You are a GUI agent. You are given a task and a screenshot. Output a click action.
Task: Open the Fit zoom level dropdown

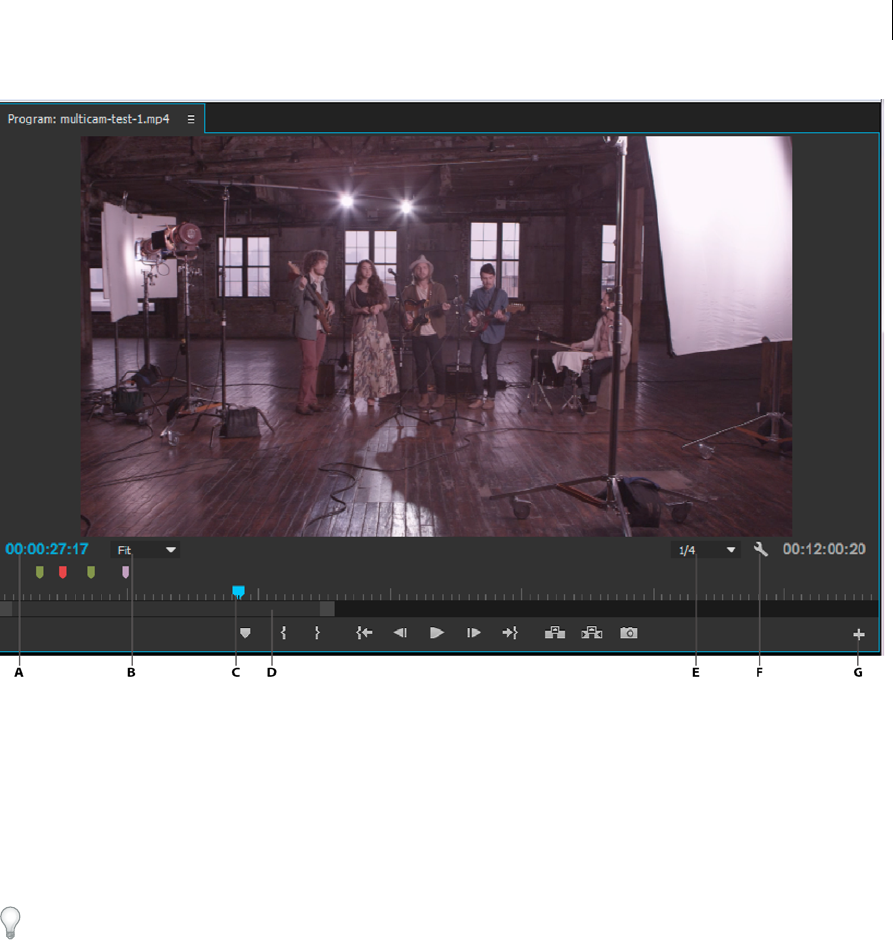[144, 550]
